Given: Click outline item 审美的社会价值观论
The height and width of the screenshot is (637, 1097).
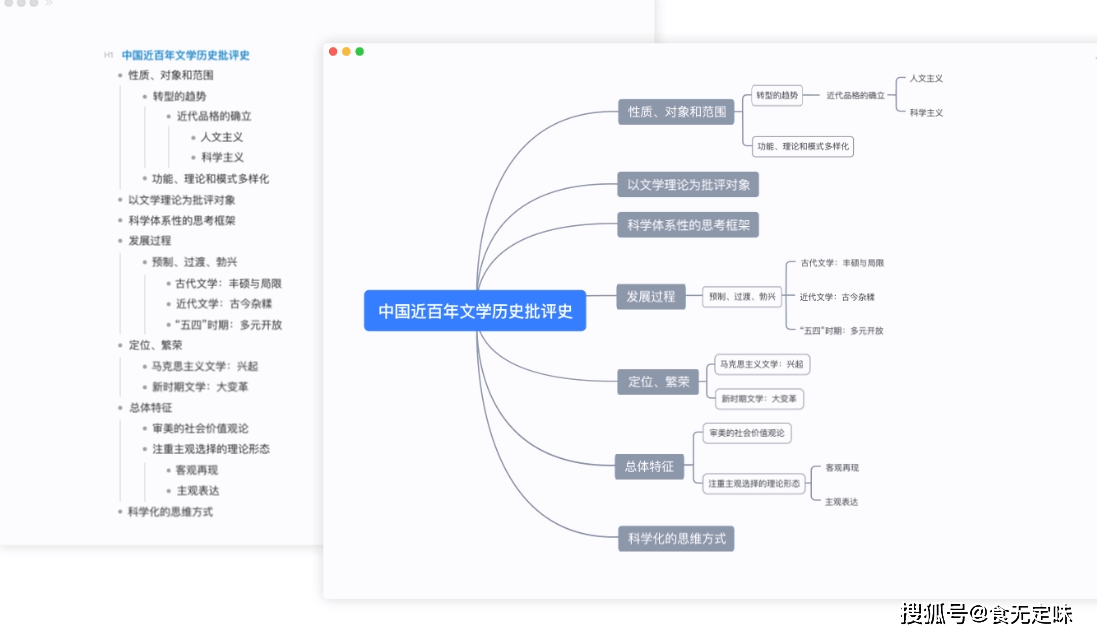Looking at the screenshot, I should coord(200,428).
